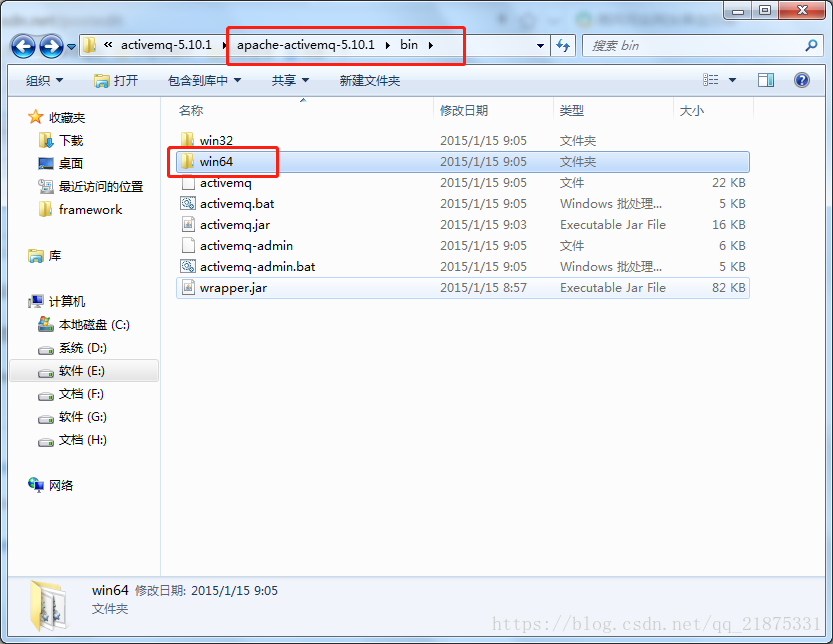Open framework favorite folder
This screenshot has height=644, width=833.
90,210
